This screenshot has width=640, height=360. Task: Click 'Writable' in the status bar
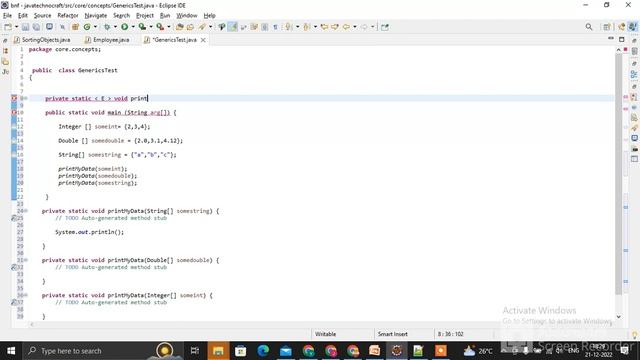coord(325,334)
